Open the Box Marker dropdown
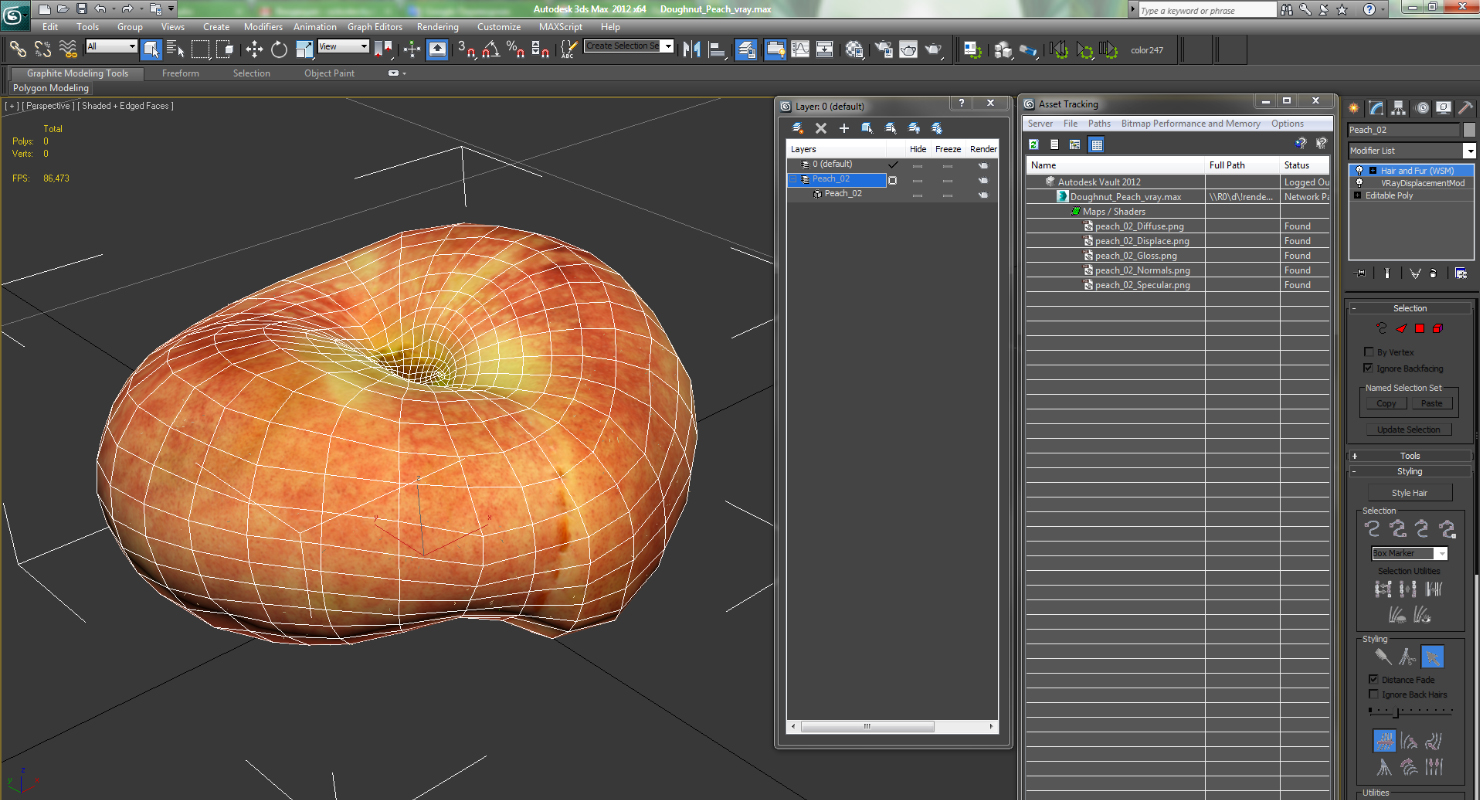The height and width of the screenshot is (800, 1480). pos(1409,553)
